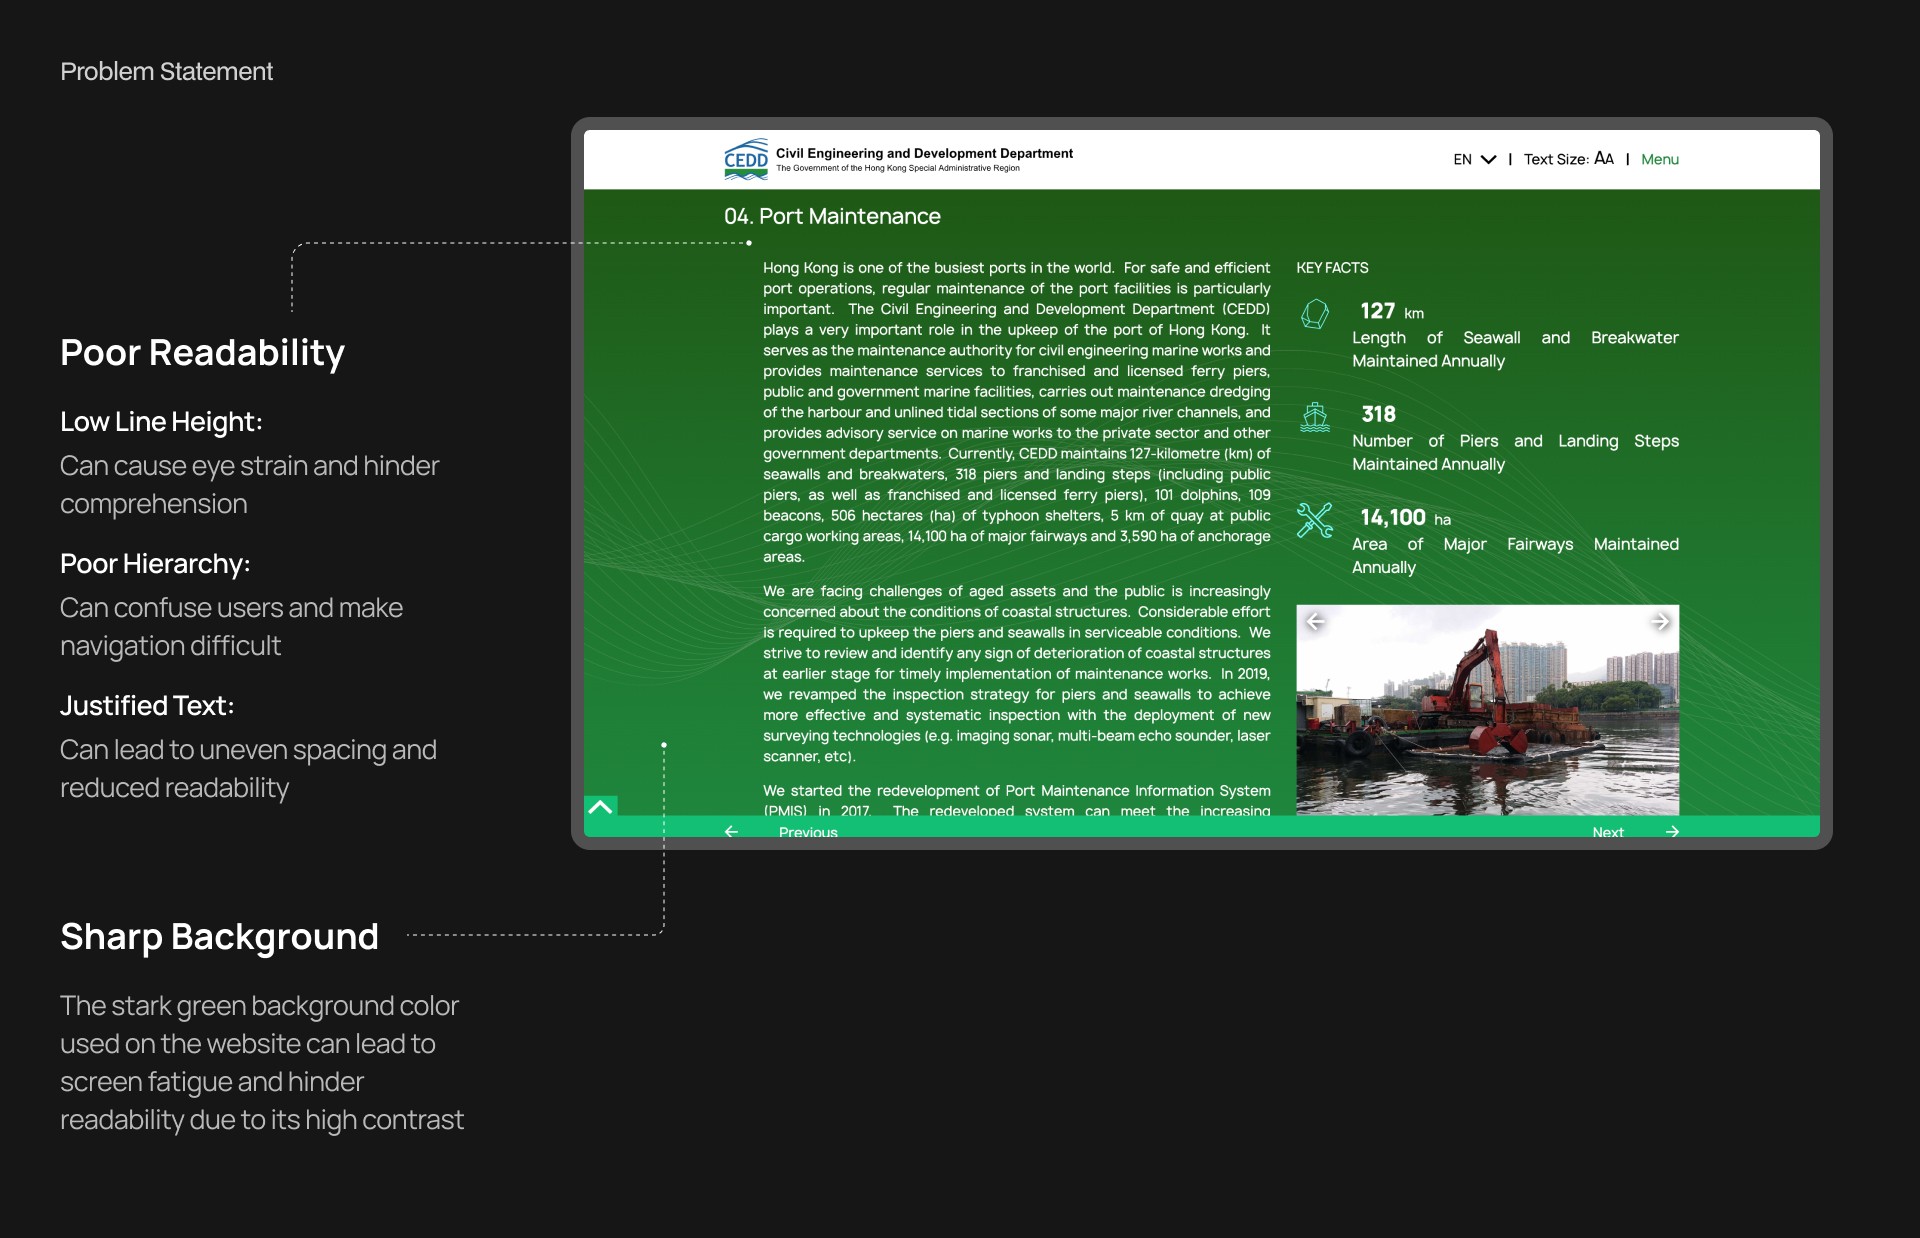Open the EN language dropdown
Viewport: 1920px width, 1238px height.
[1462, 160]
